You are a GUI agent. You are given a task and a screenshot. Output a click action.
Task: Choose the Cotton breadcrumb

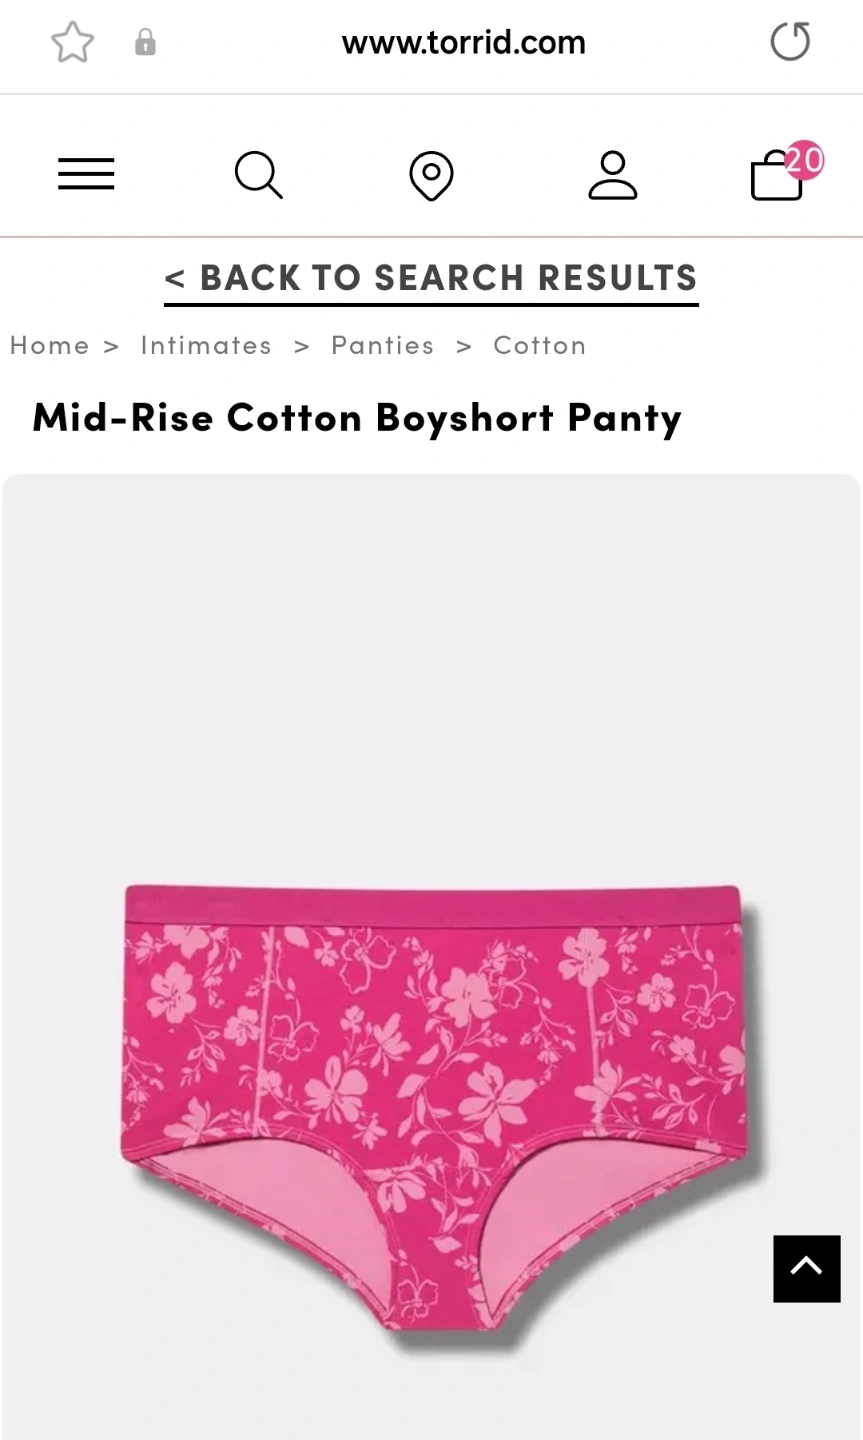click(x=540, y=345)
